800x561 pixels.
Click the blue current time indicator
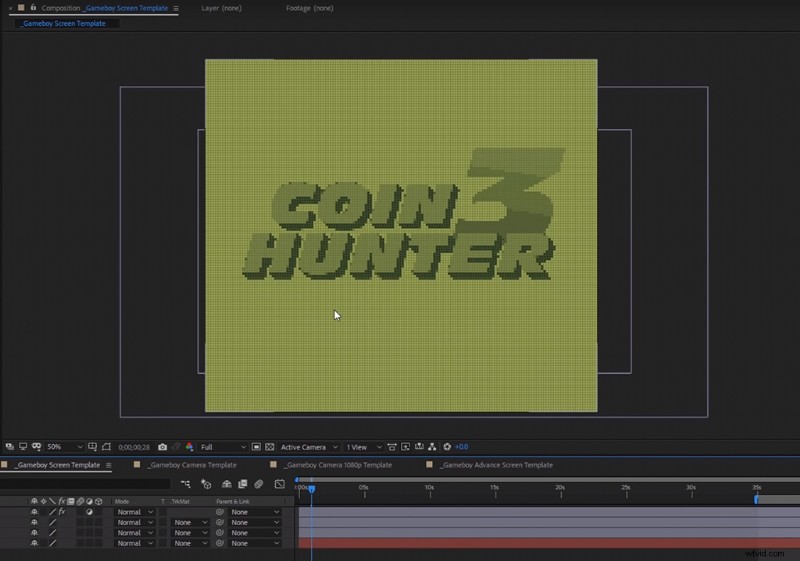[311, 489]
